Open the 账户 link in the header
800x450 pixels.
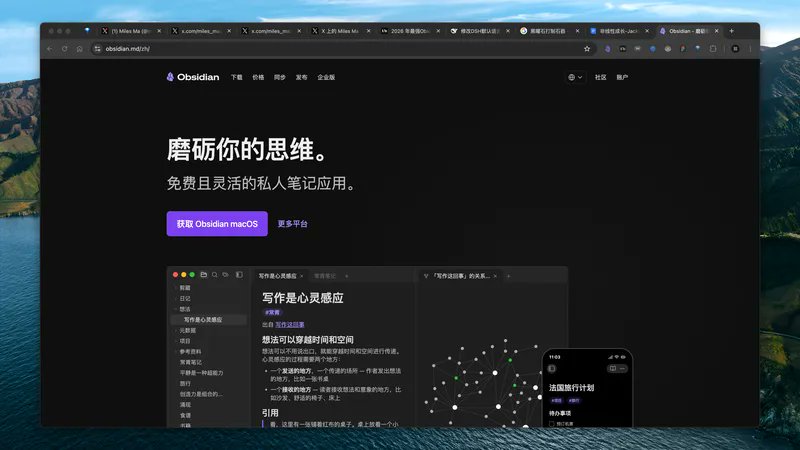tap(622, 78)
